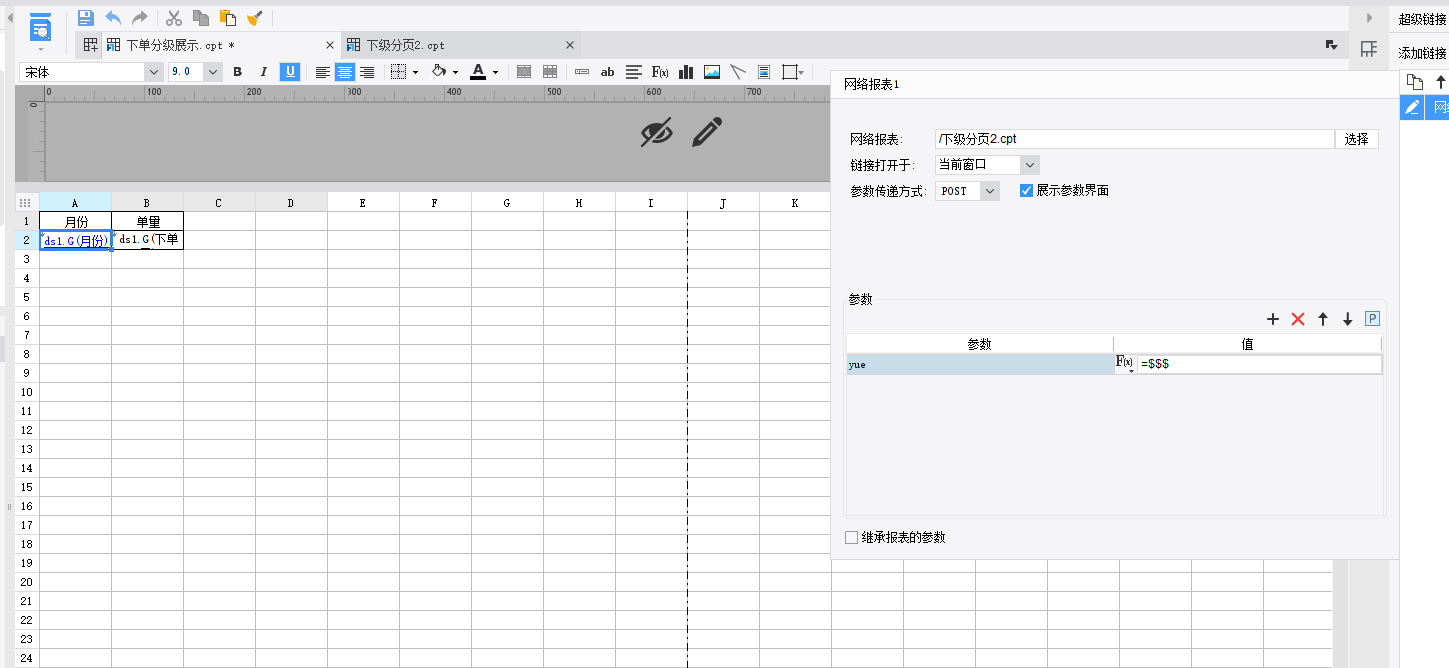Image resolution: width=1449 pixels, height=668 pixels.
Task: Click the copy link icon in right panel
Action: click(x=1414, y=82)
